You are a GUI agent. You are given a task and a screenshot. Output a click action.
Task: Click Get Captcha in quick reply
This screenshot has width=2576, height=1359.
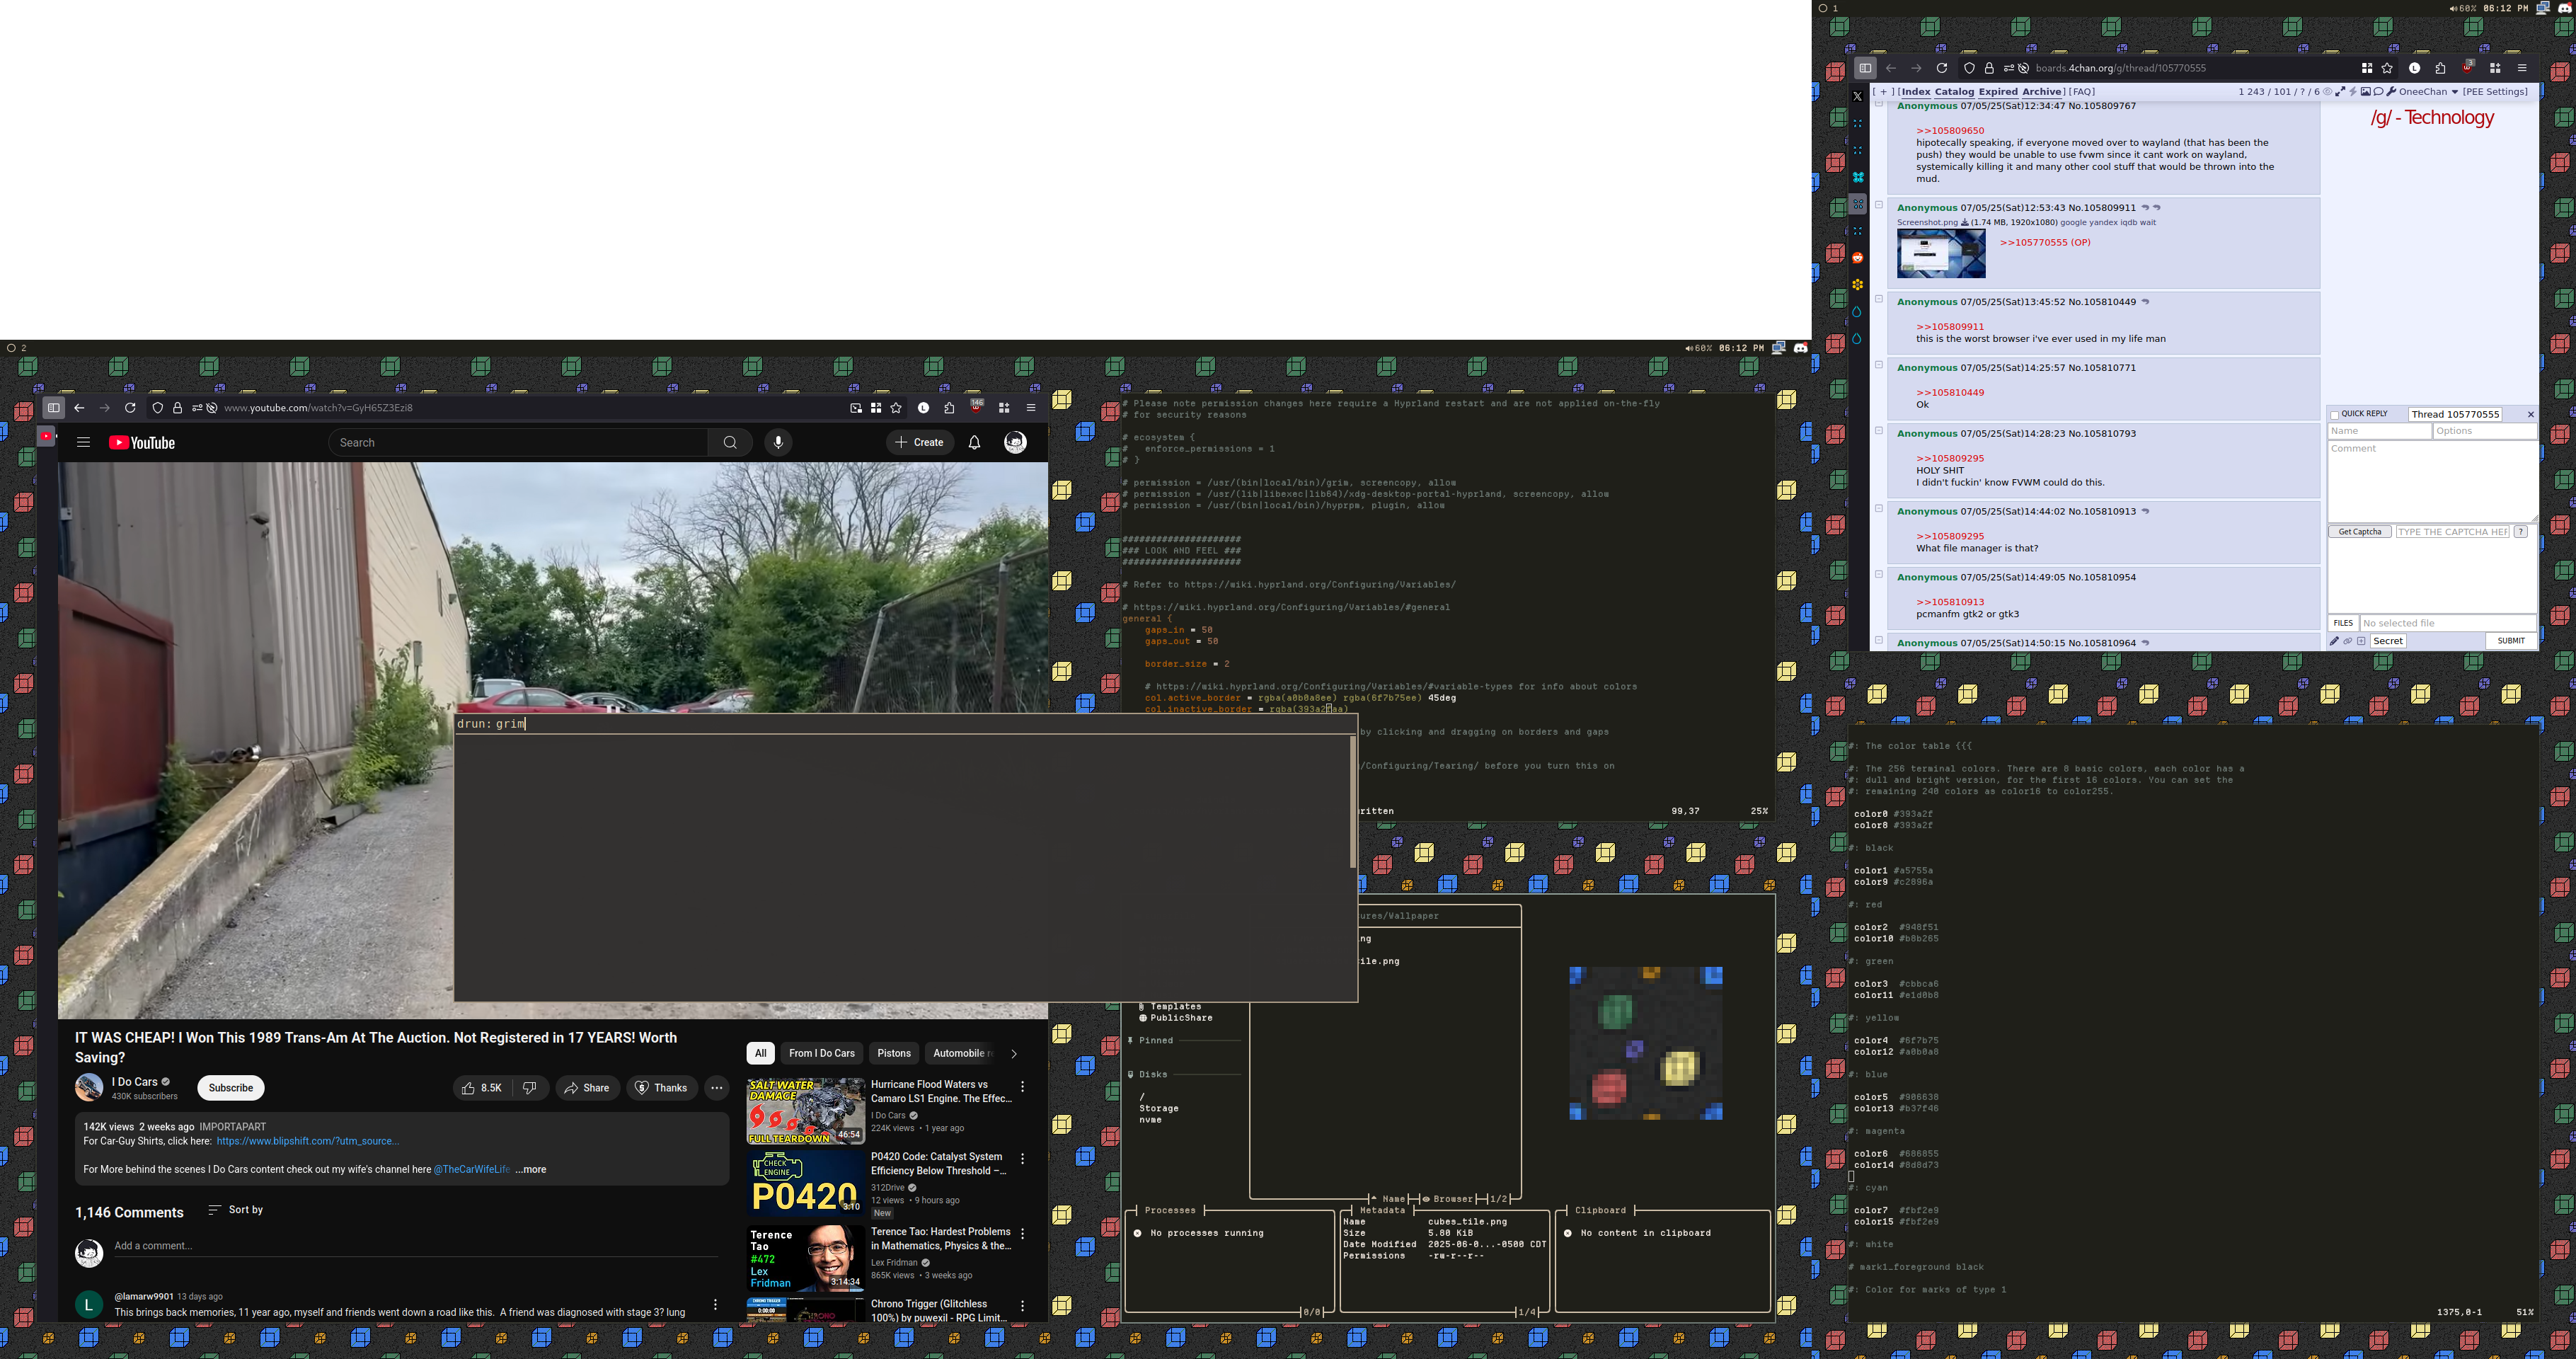coord(2360,532)
